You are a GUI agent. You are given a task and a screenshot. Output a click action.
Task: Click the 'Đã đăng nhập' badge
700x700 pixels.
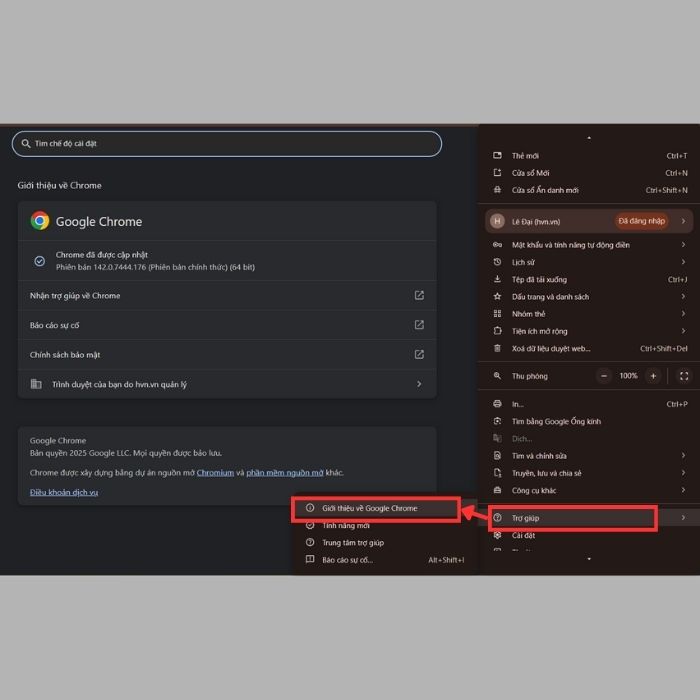(x=642, y=221)
